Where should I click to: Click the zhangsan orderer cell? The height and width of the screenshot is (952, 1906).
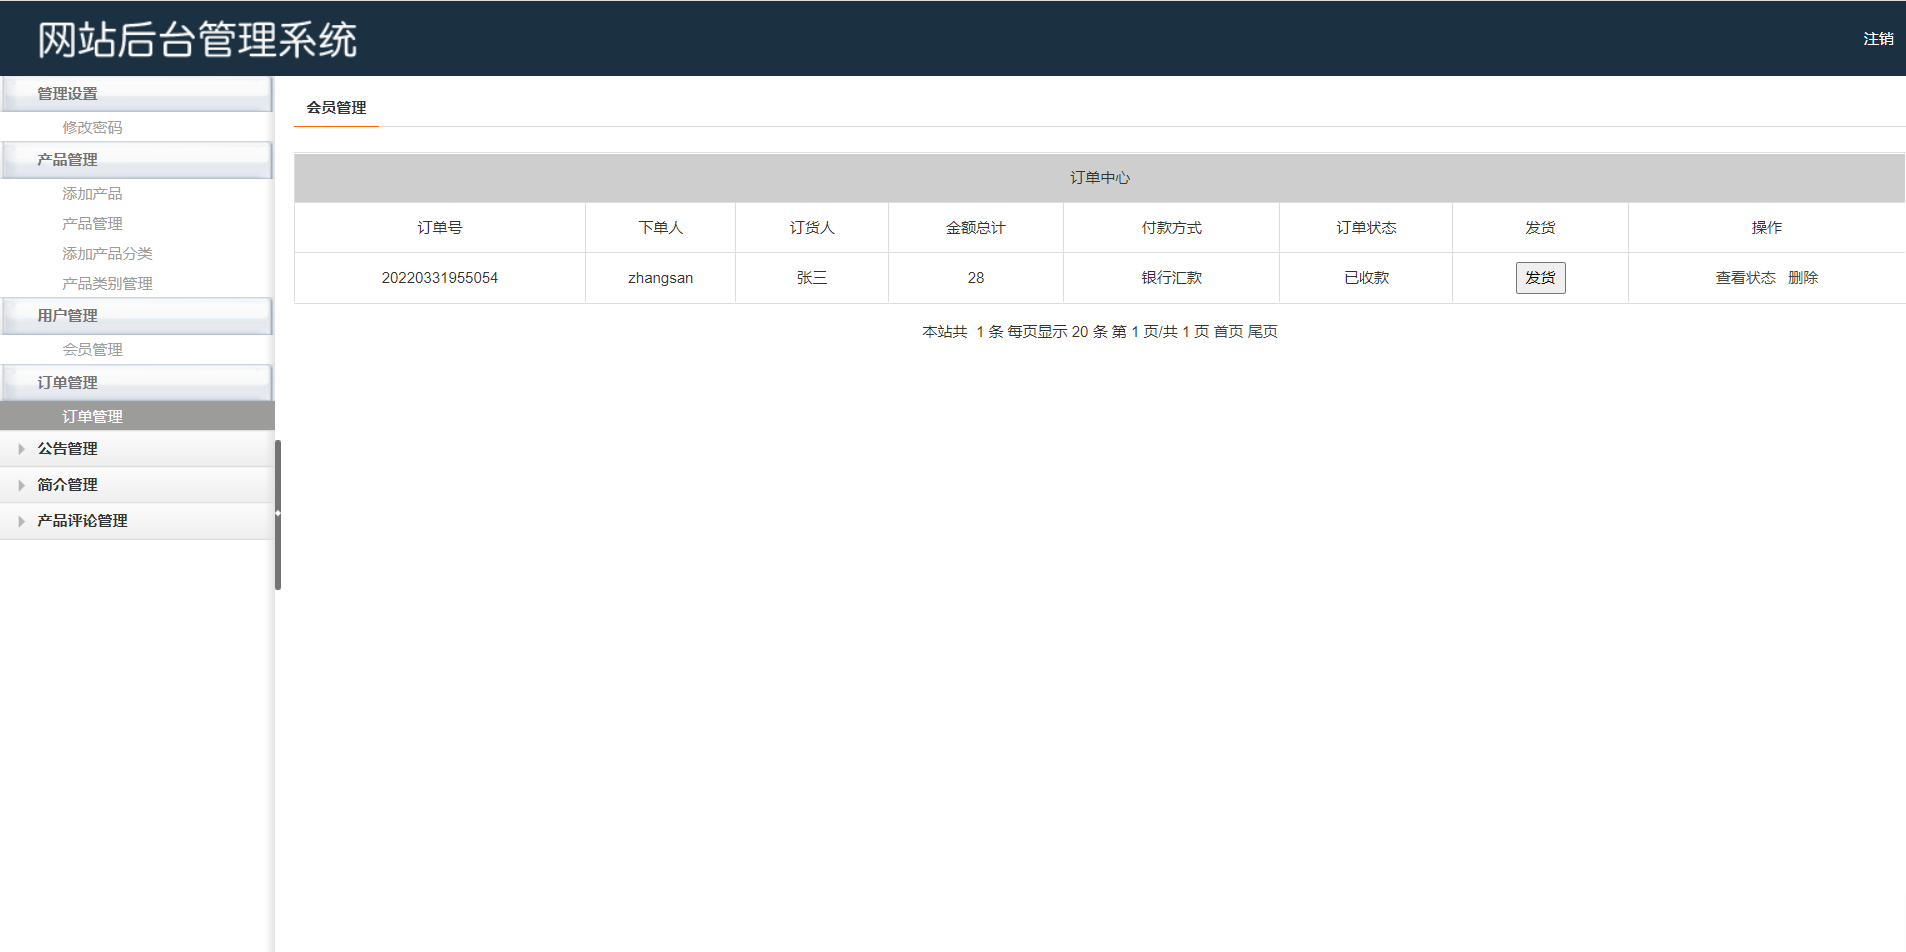pos(660,278)
